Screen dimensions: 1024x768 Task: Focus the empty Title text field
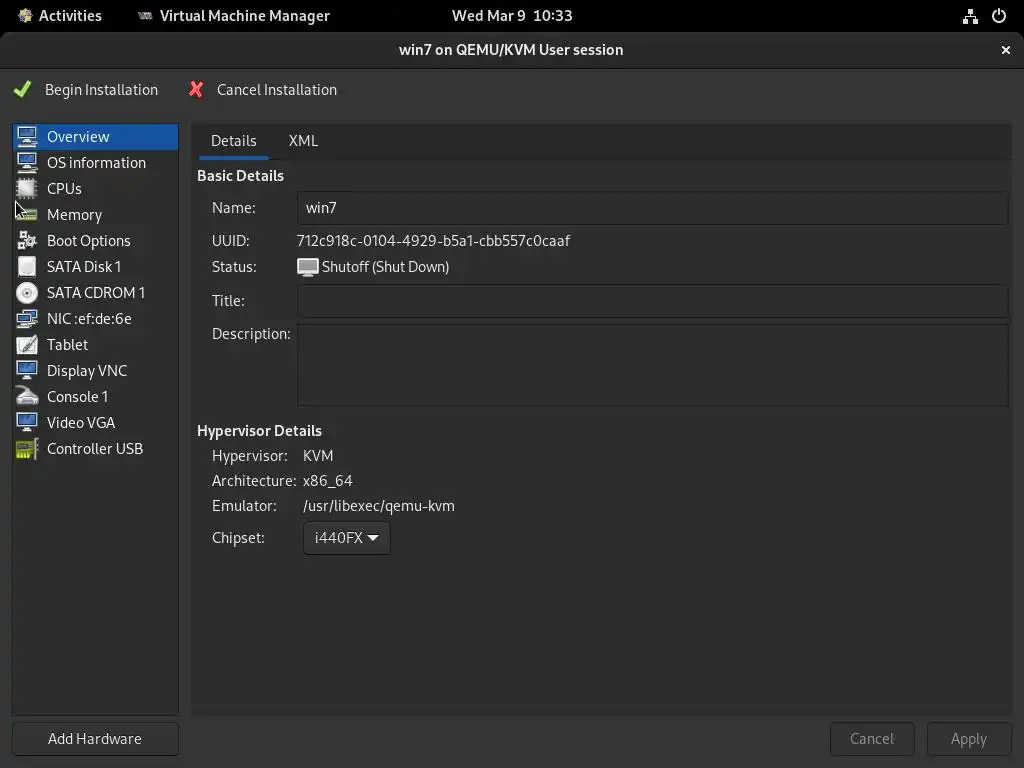pyautogui.click(x=652, y=301)
